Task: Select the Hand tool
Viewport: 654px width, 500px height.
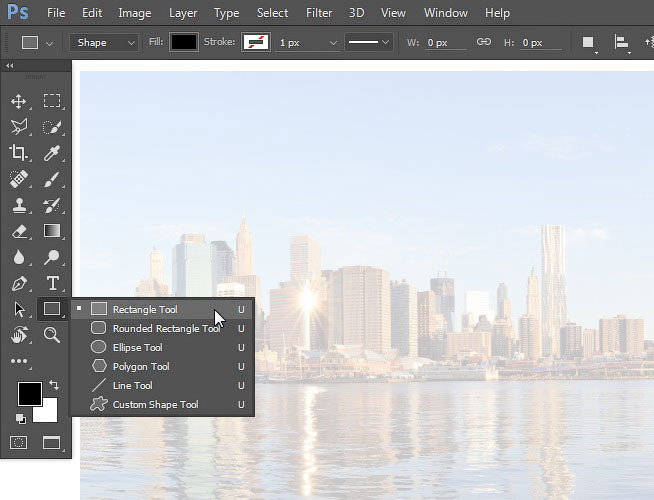Action: click(19, 335)
